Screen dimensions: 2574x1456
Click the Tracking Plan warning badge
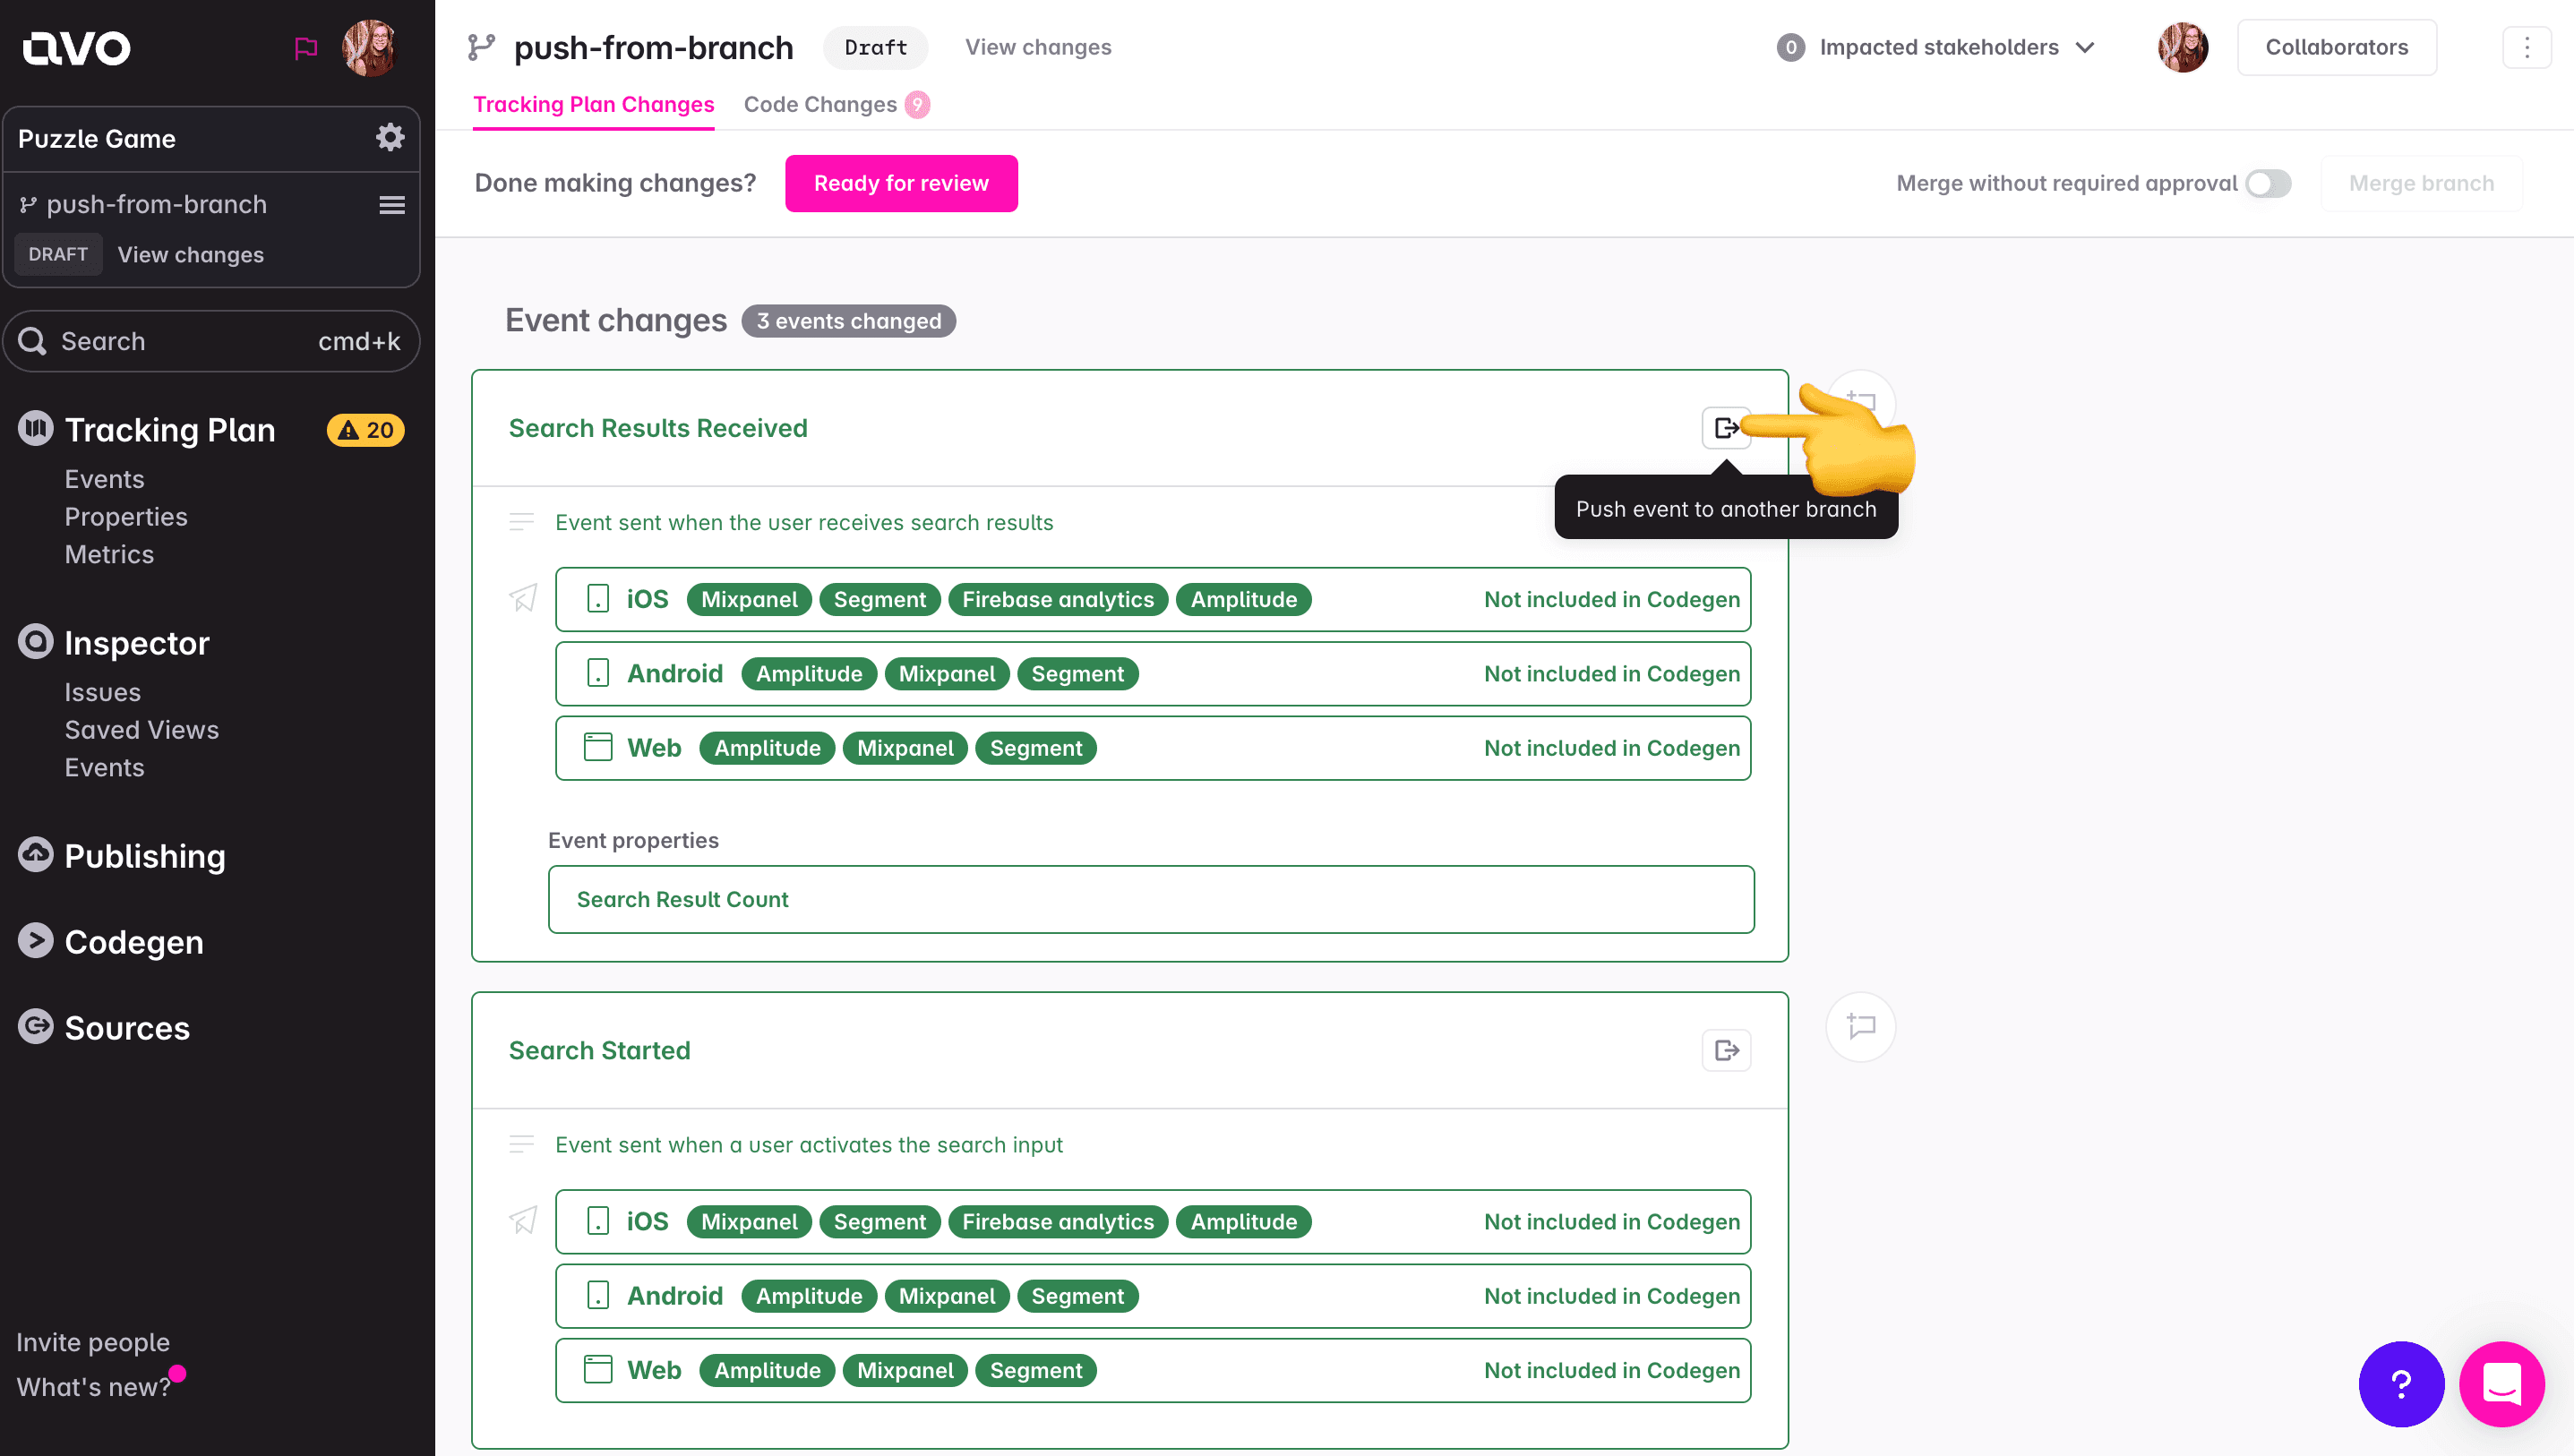(365, 430)
